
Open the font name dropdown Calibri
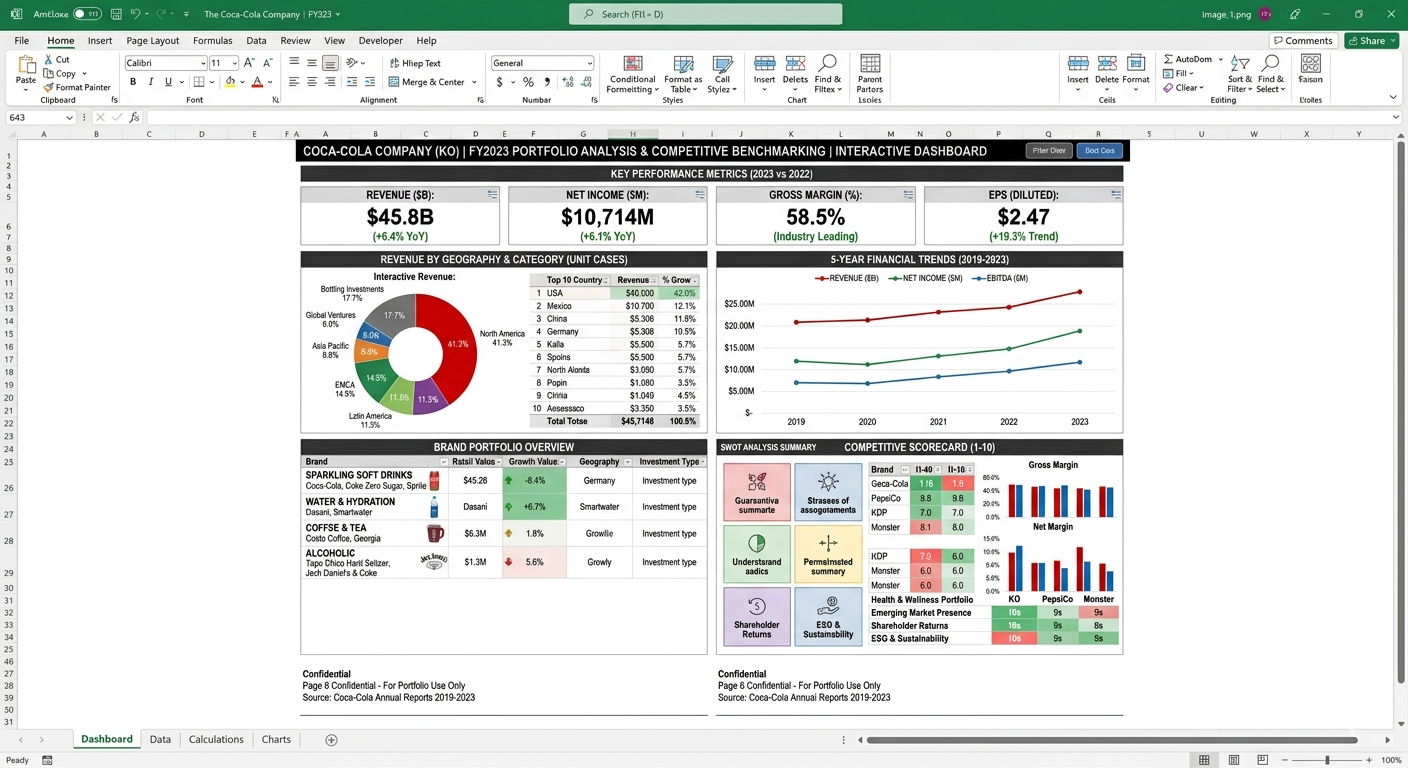tap(165, 63)
